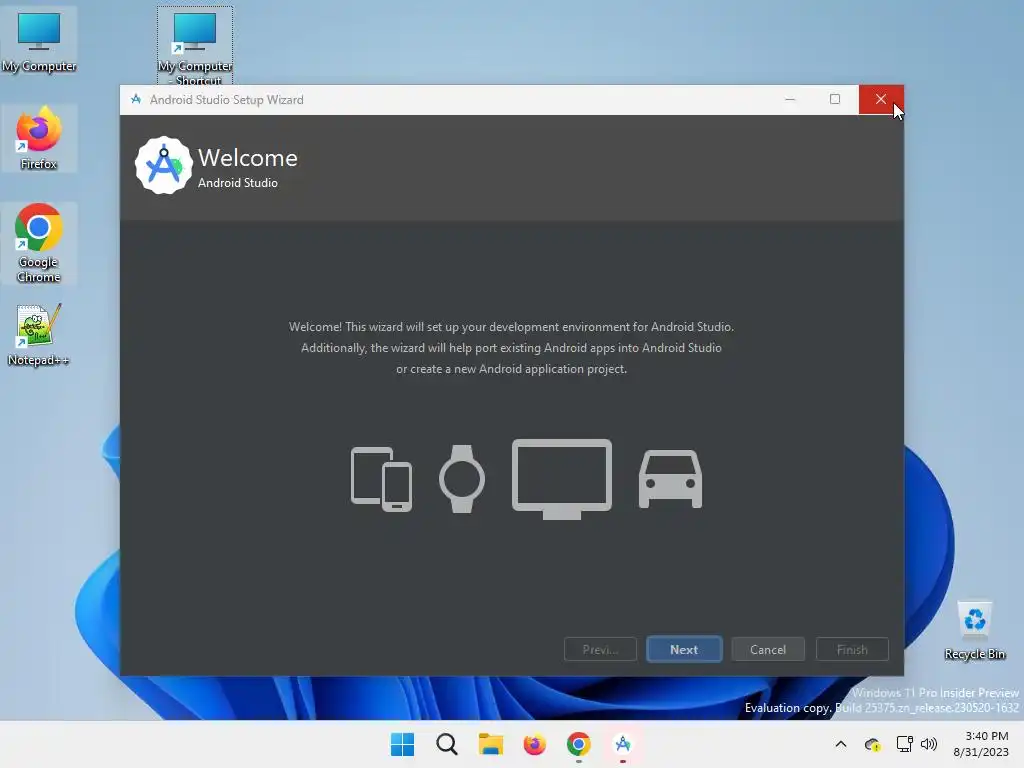The height and width of the screenshot is (768, 1024).
Task: Click the 'Welcome' heading text
Action: (248, 158)
